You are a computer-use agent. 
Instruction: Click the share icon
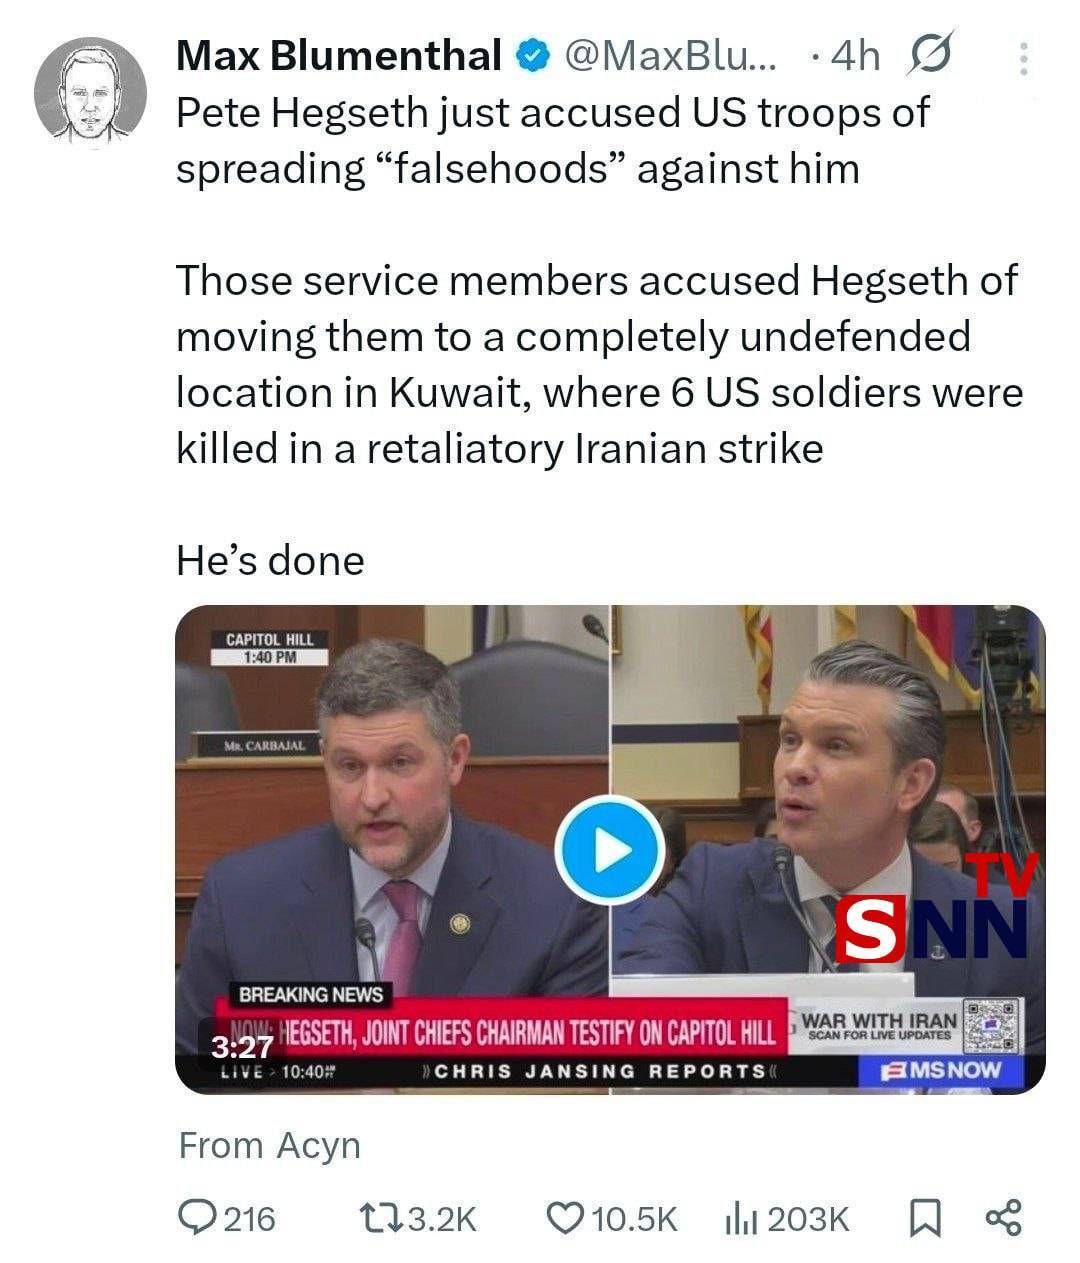point(1003,1217)
